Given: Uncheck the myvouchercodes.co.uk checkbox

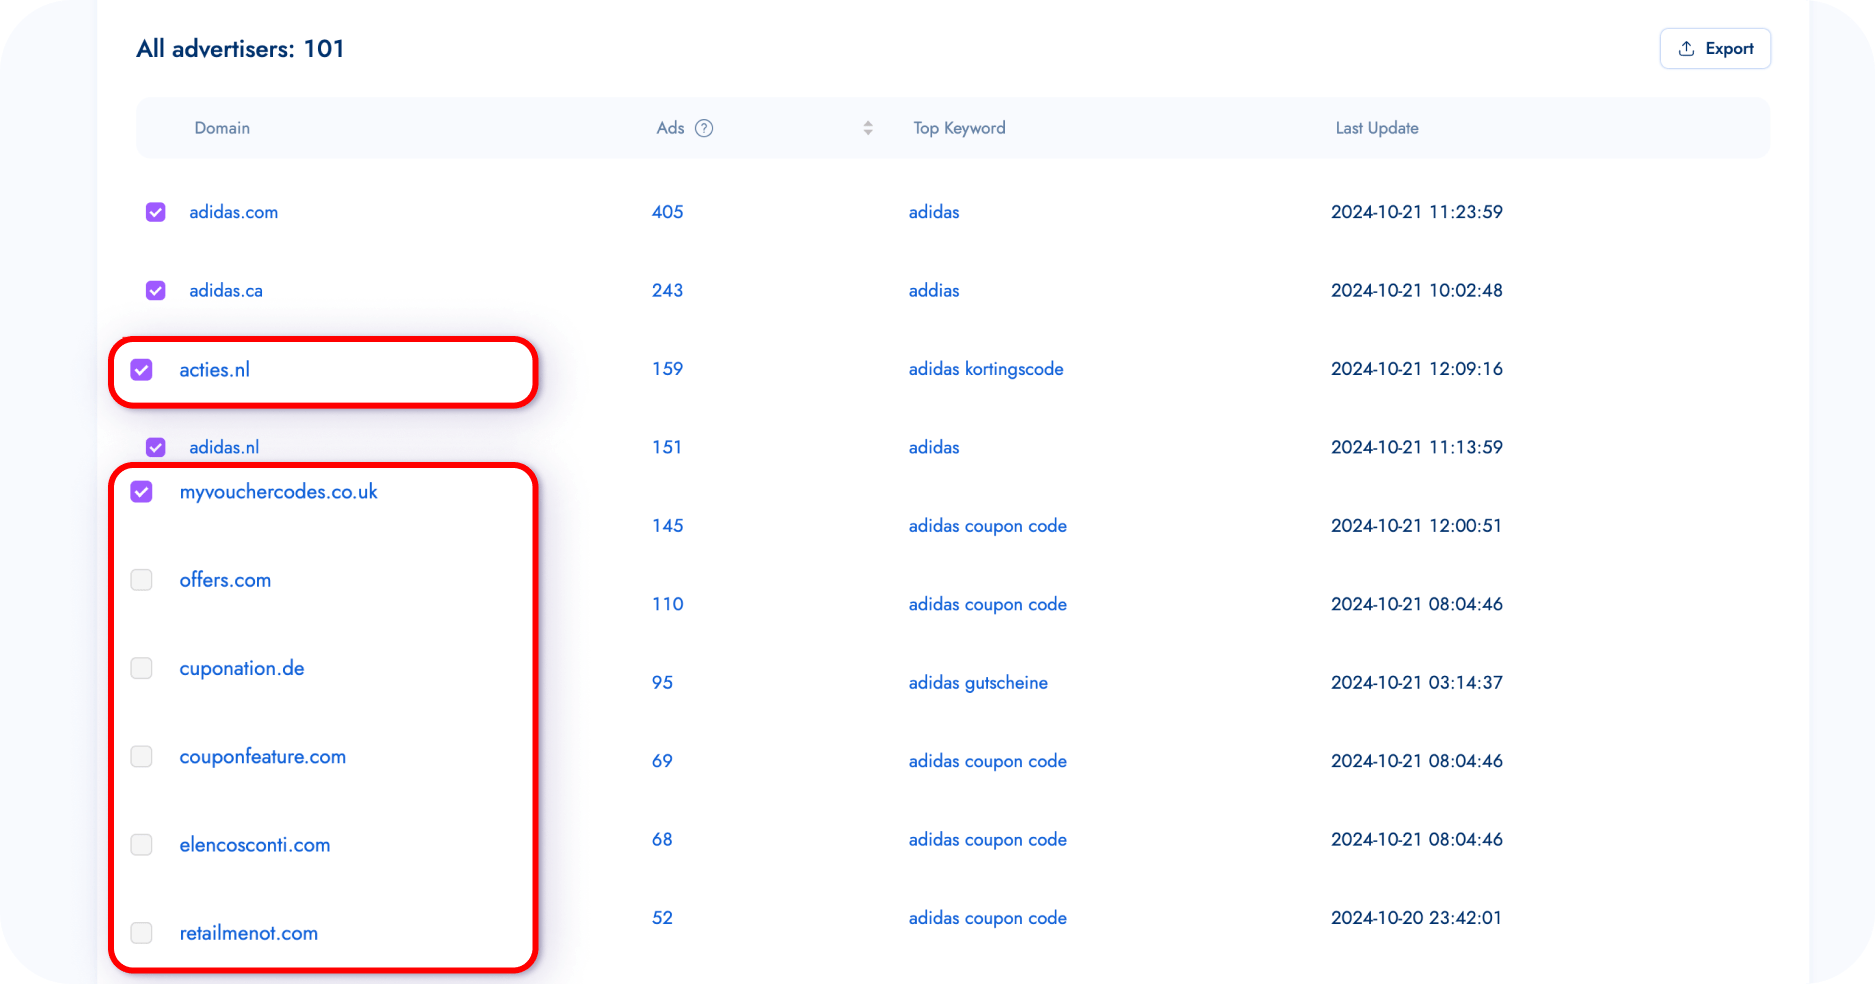Looking at the screenshot, I should [142, 492].
